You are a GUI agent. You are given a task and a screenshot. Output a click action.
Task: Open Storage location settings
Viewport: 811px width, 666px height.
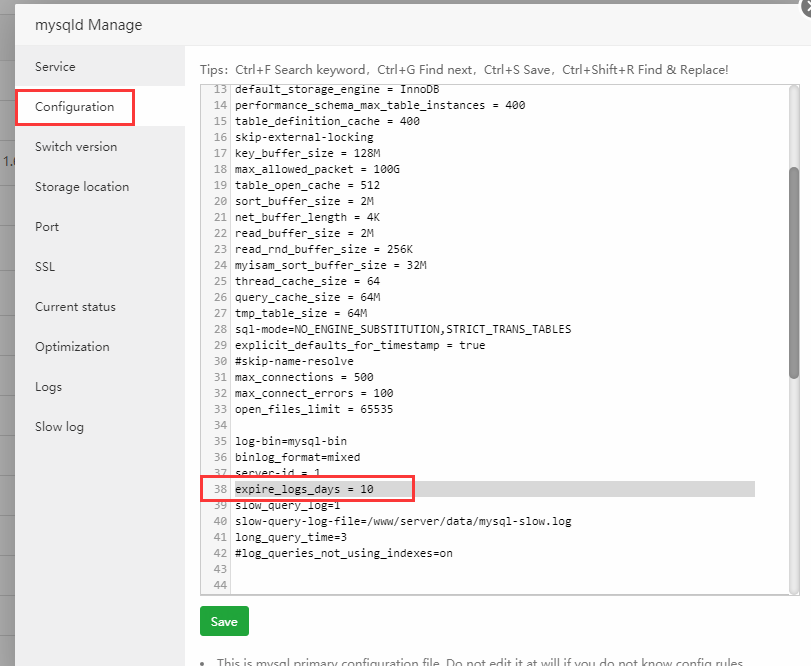82,187
